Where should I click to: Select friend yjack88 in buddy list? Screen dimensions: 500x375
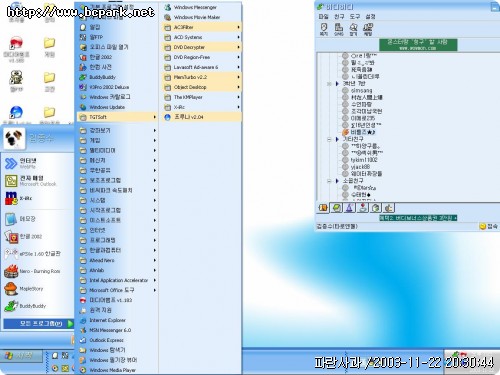pos(360,167)
